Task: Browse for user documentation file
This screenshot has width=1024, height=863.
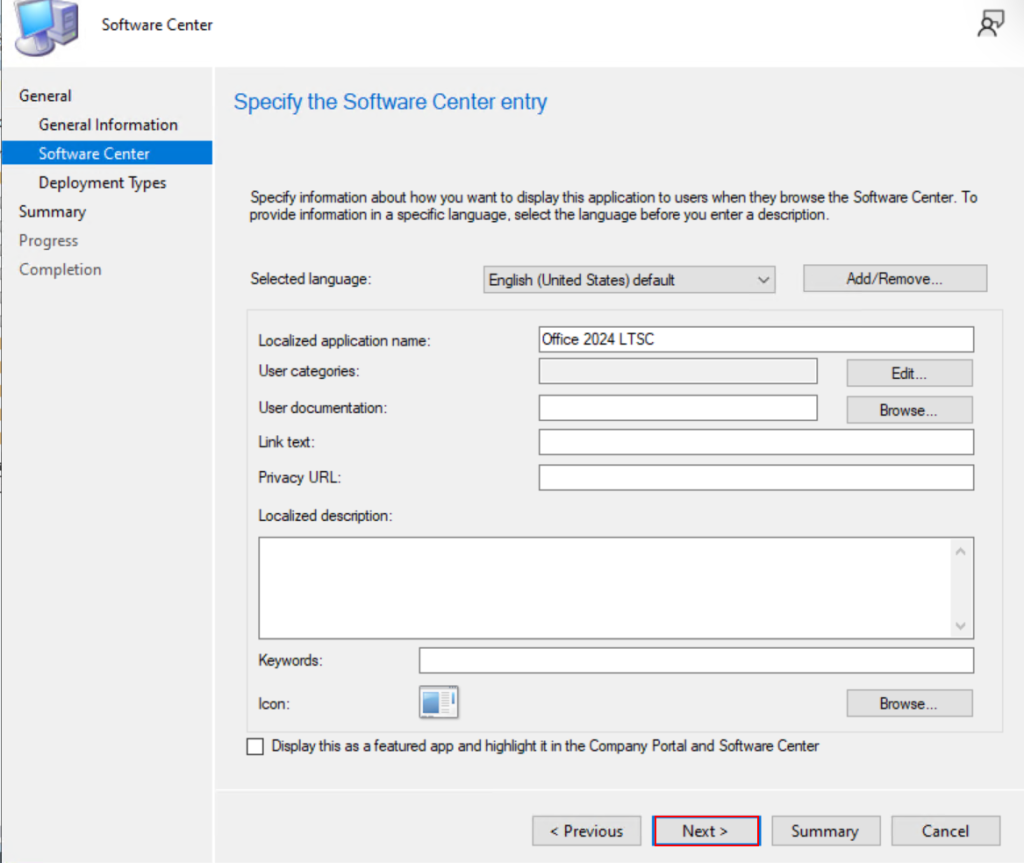Action: (x=909, y=410)
